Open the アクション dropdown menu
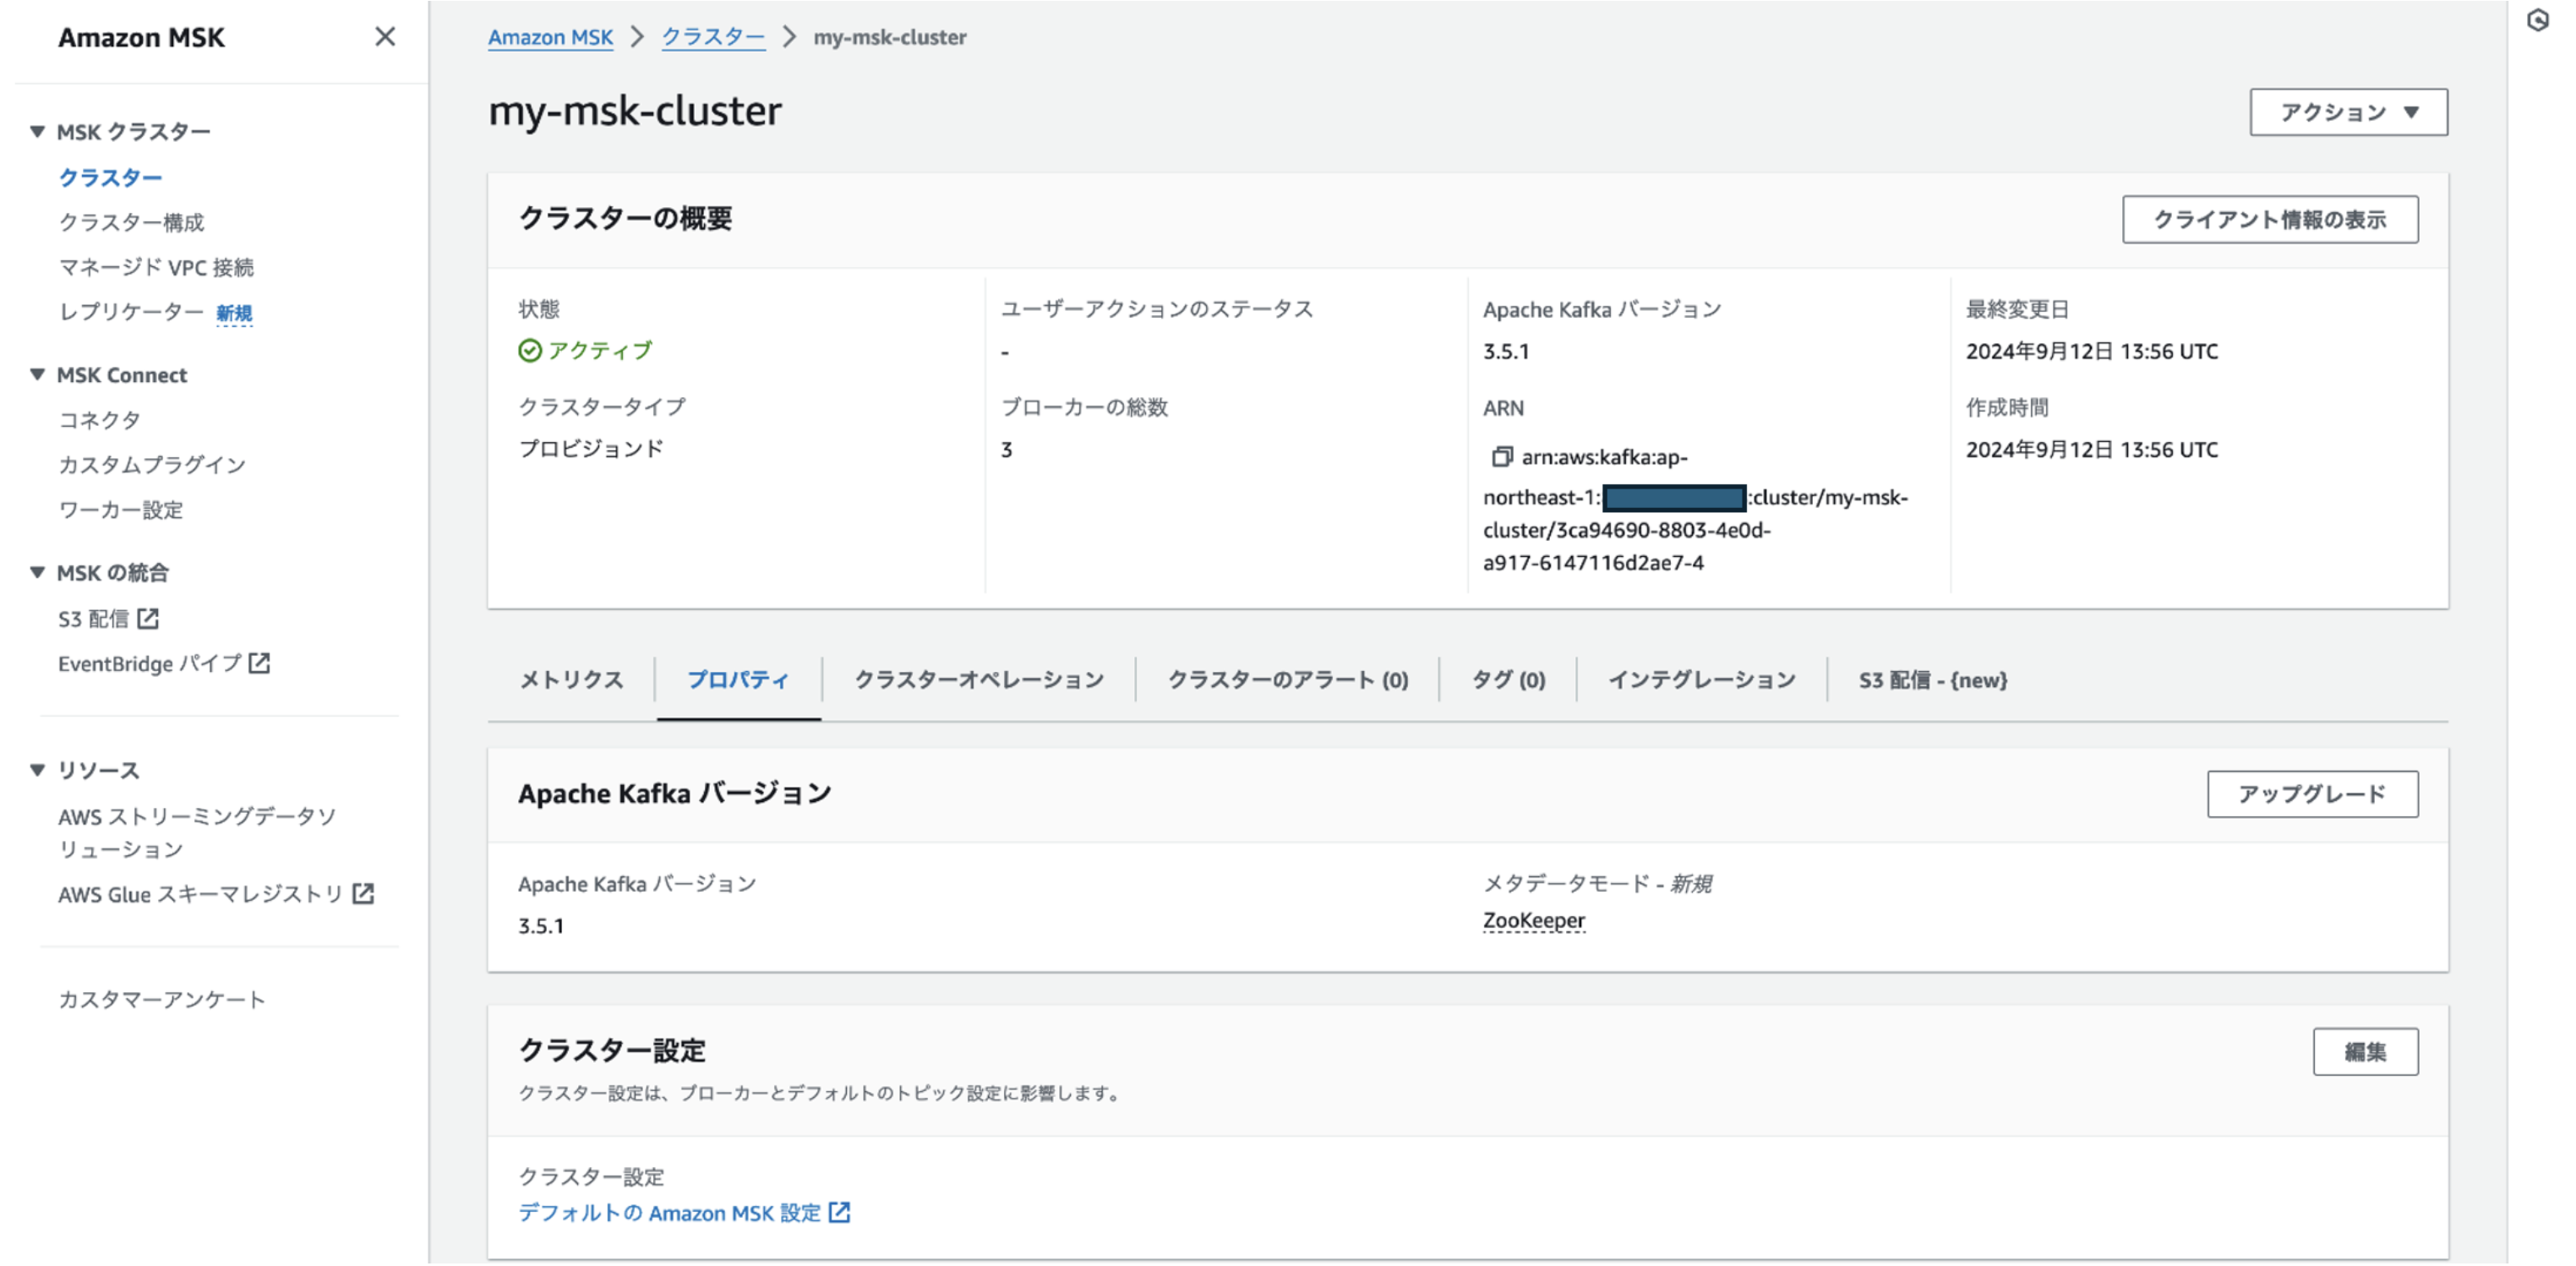 [x=2347, y=112]
